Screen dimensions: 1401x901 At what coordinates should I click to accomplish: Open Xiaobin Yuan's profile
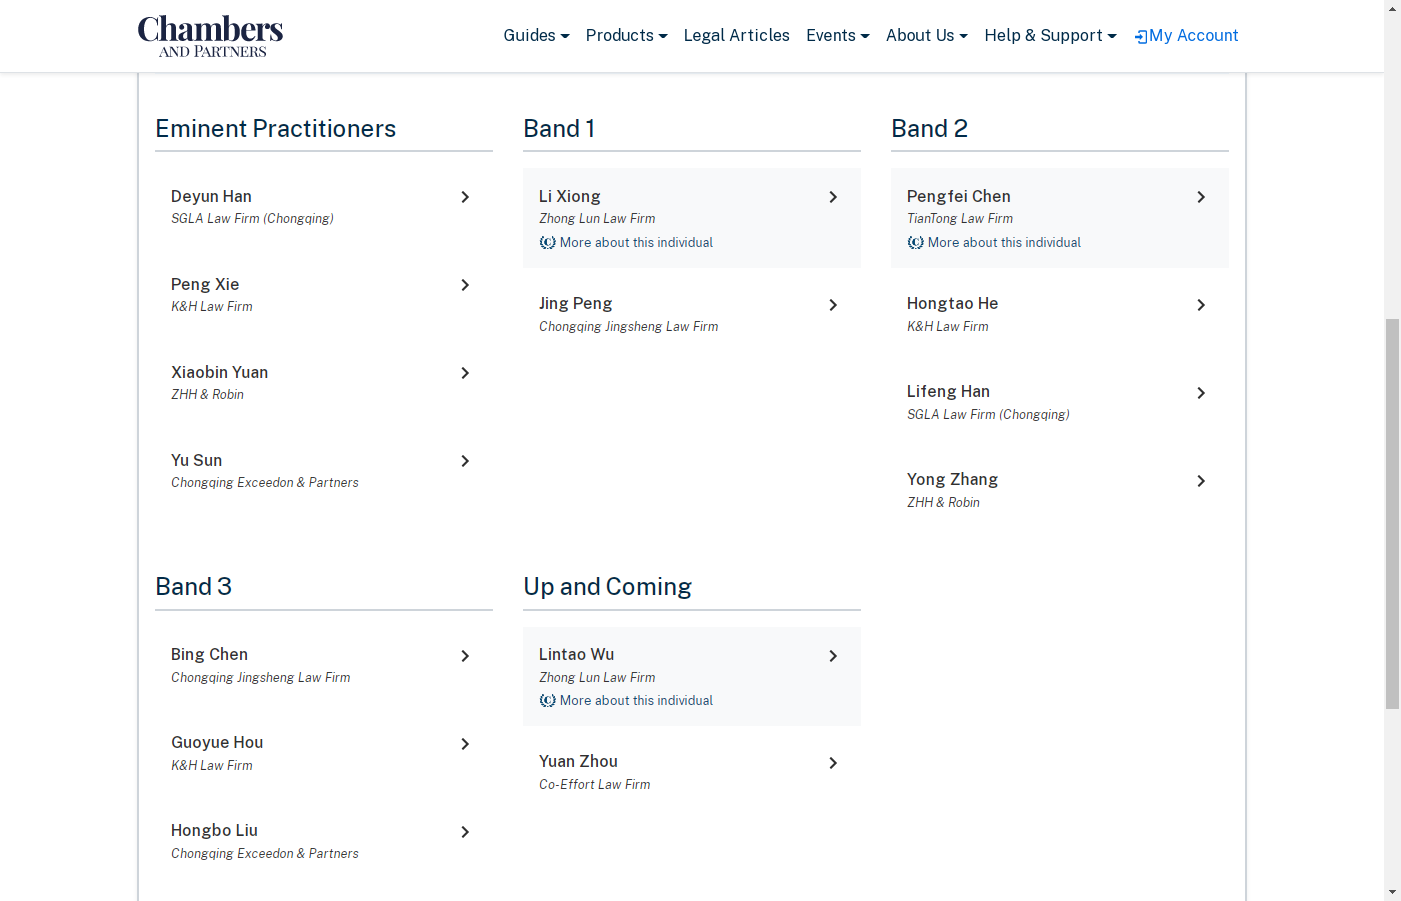point(219,372)
